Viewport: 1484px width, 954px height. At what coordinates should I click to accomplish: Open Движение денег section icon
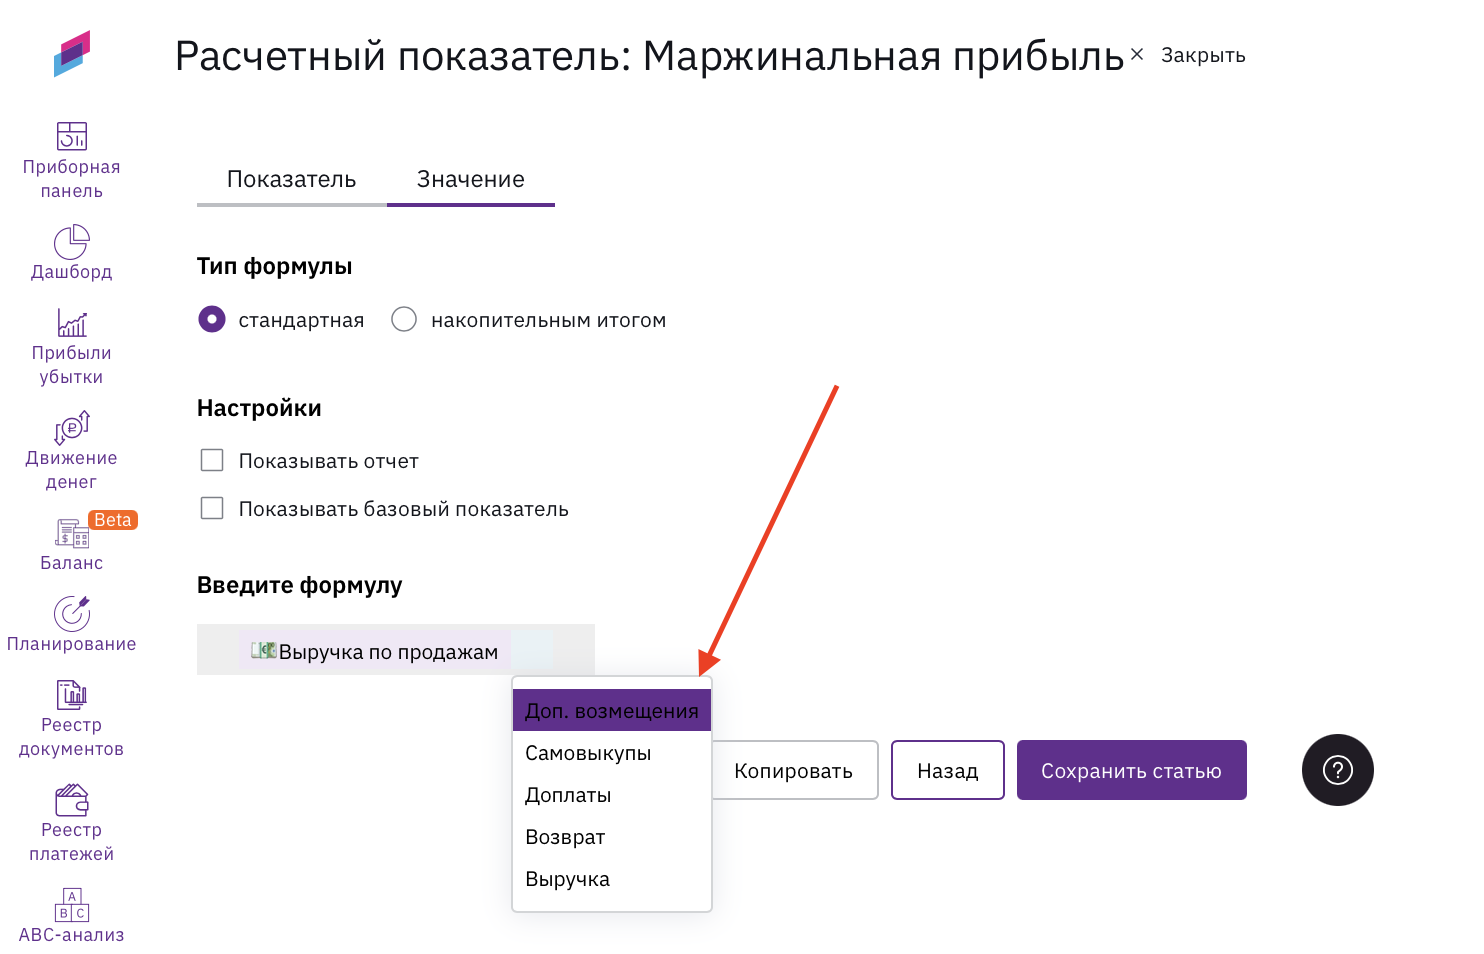(x=71, y=428)
